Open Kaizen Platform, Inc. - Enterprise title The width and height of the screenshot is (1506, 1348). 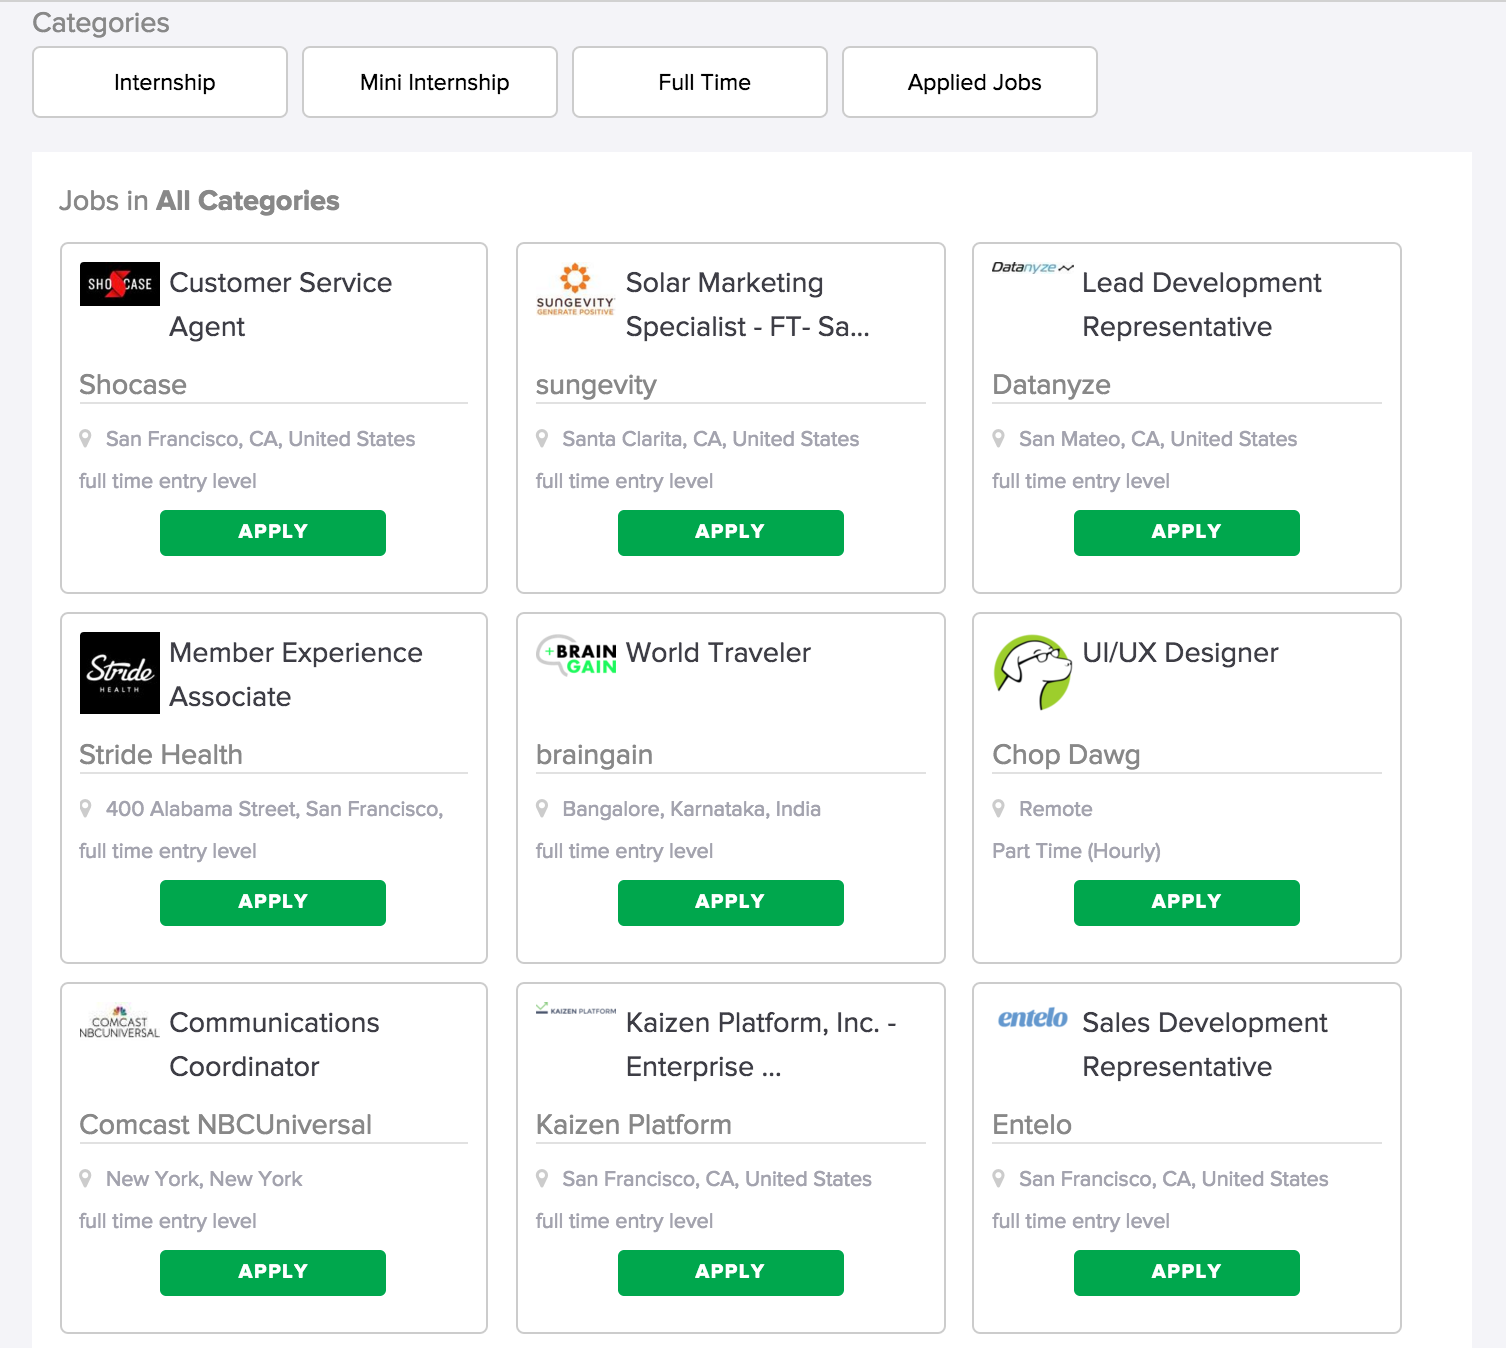(x=761, y=1045)
